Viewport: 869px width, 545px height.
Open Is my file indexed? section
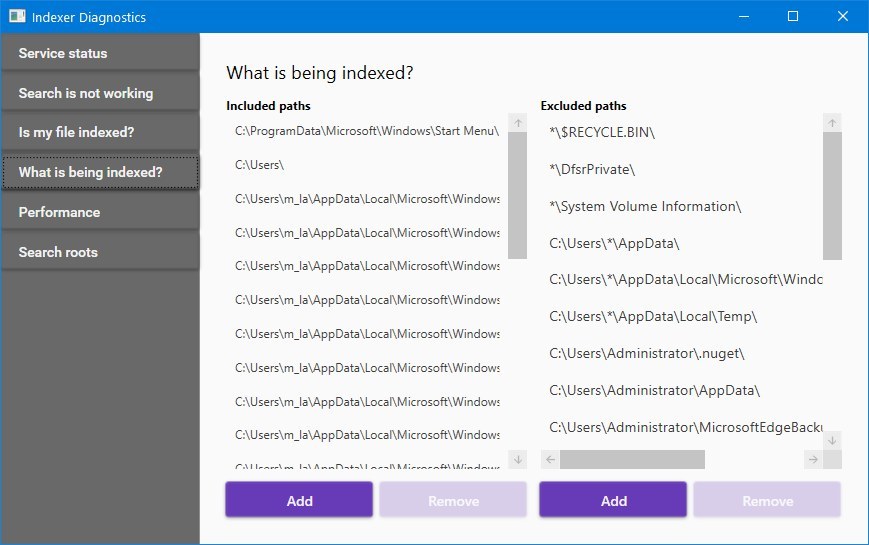100,132
